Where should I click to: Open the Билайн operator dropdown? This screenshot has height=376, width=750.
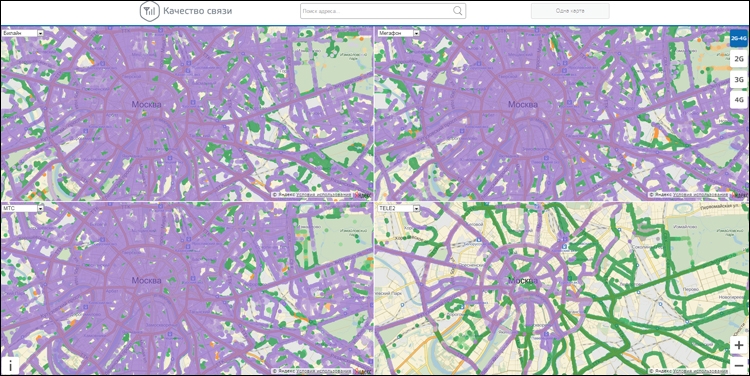click(x=22, y=33)
